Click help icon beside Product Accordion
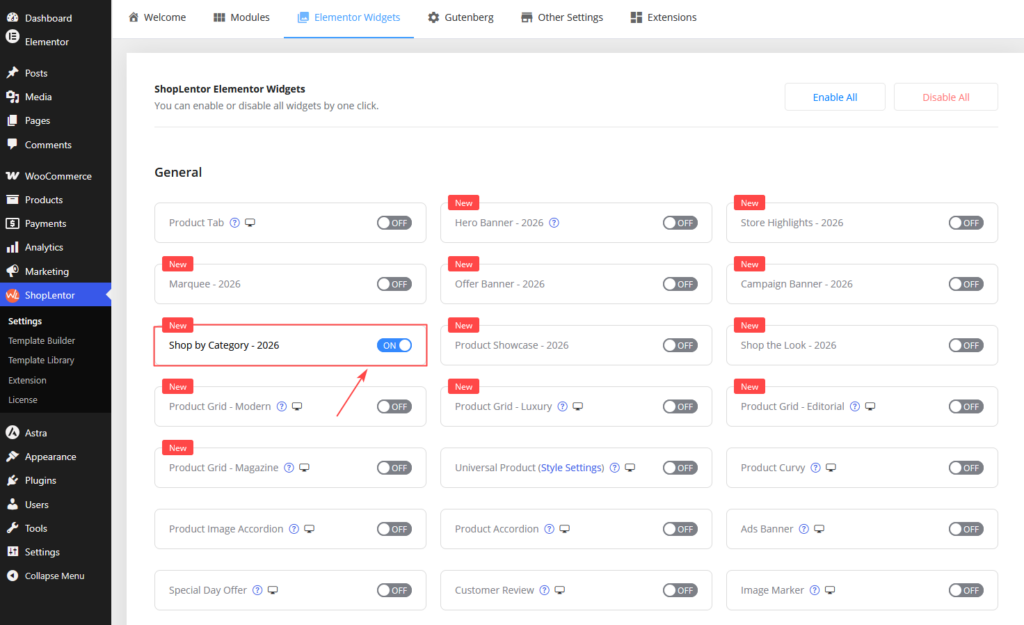Screen dimensions: 1024x625 [549, 529]
